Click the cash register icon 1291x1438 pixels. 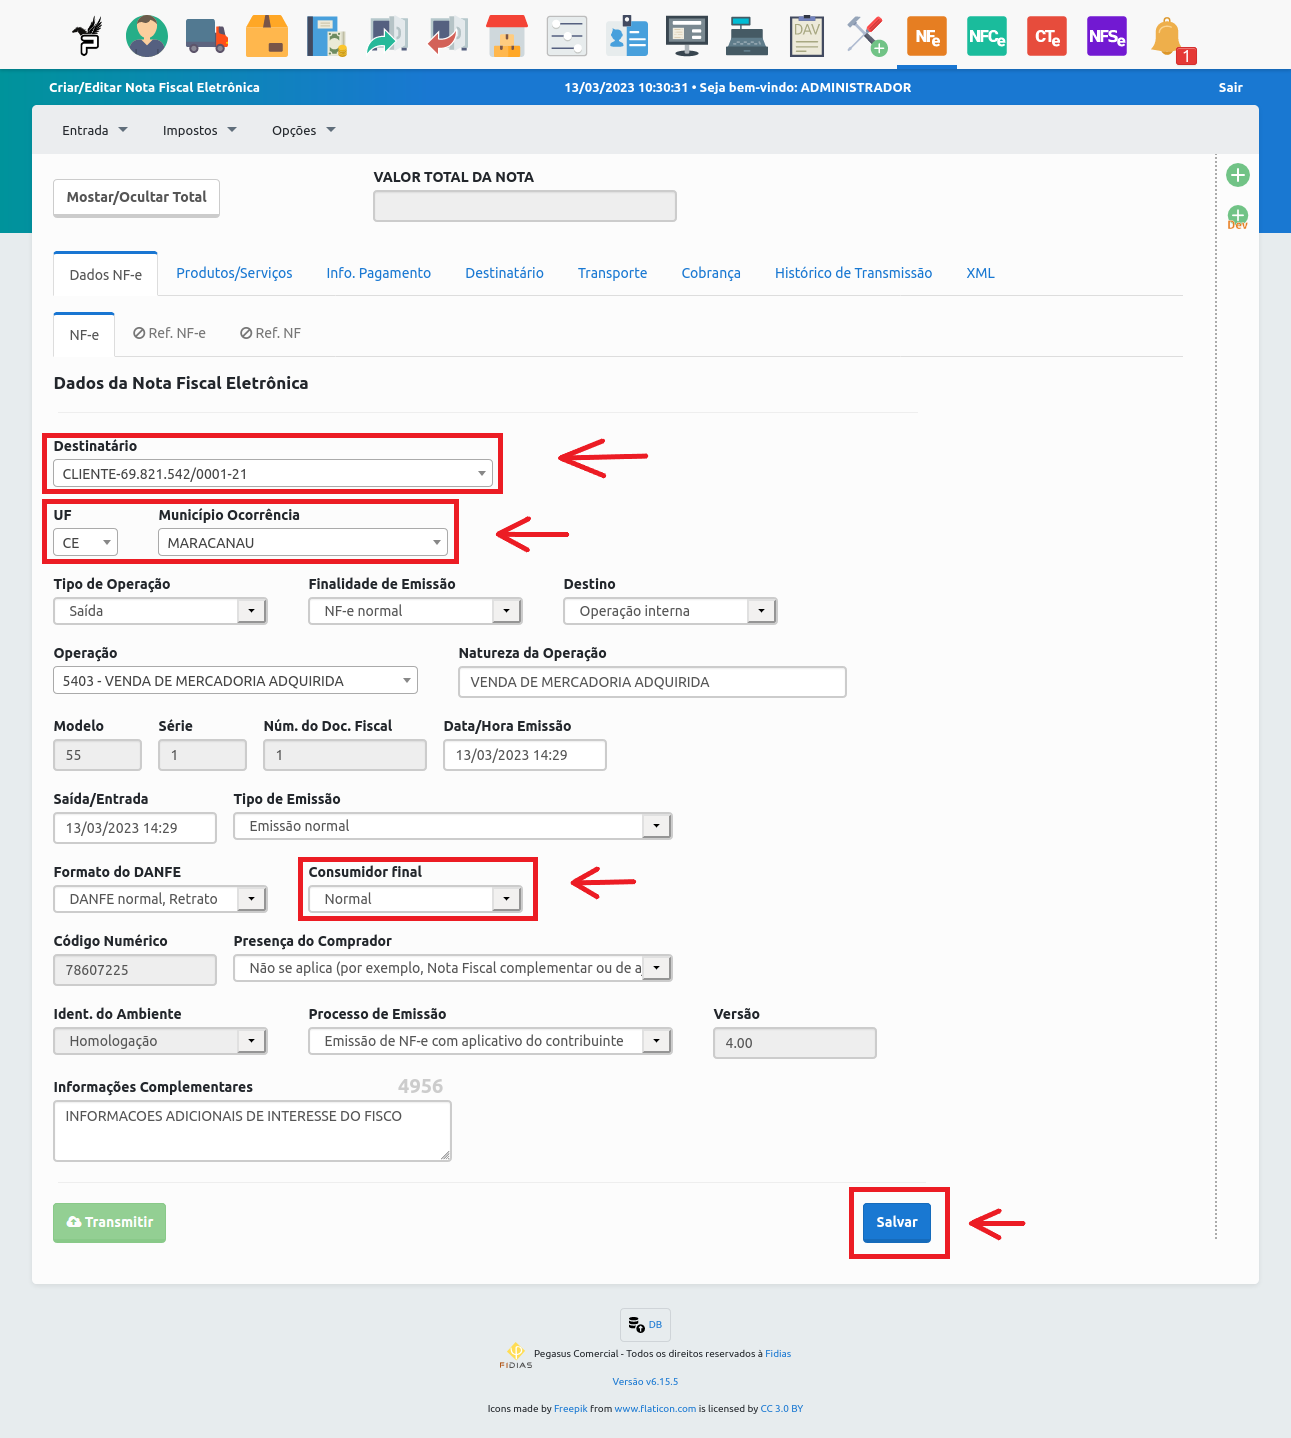[747, 36]
